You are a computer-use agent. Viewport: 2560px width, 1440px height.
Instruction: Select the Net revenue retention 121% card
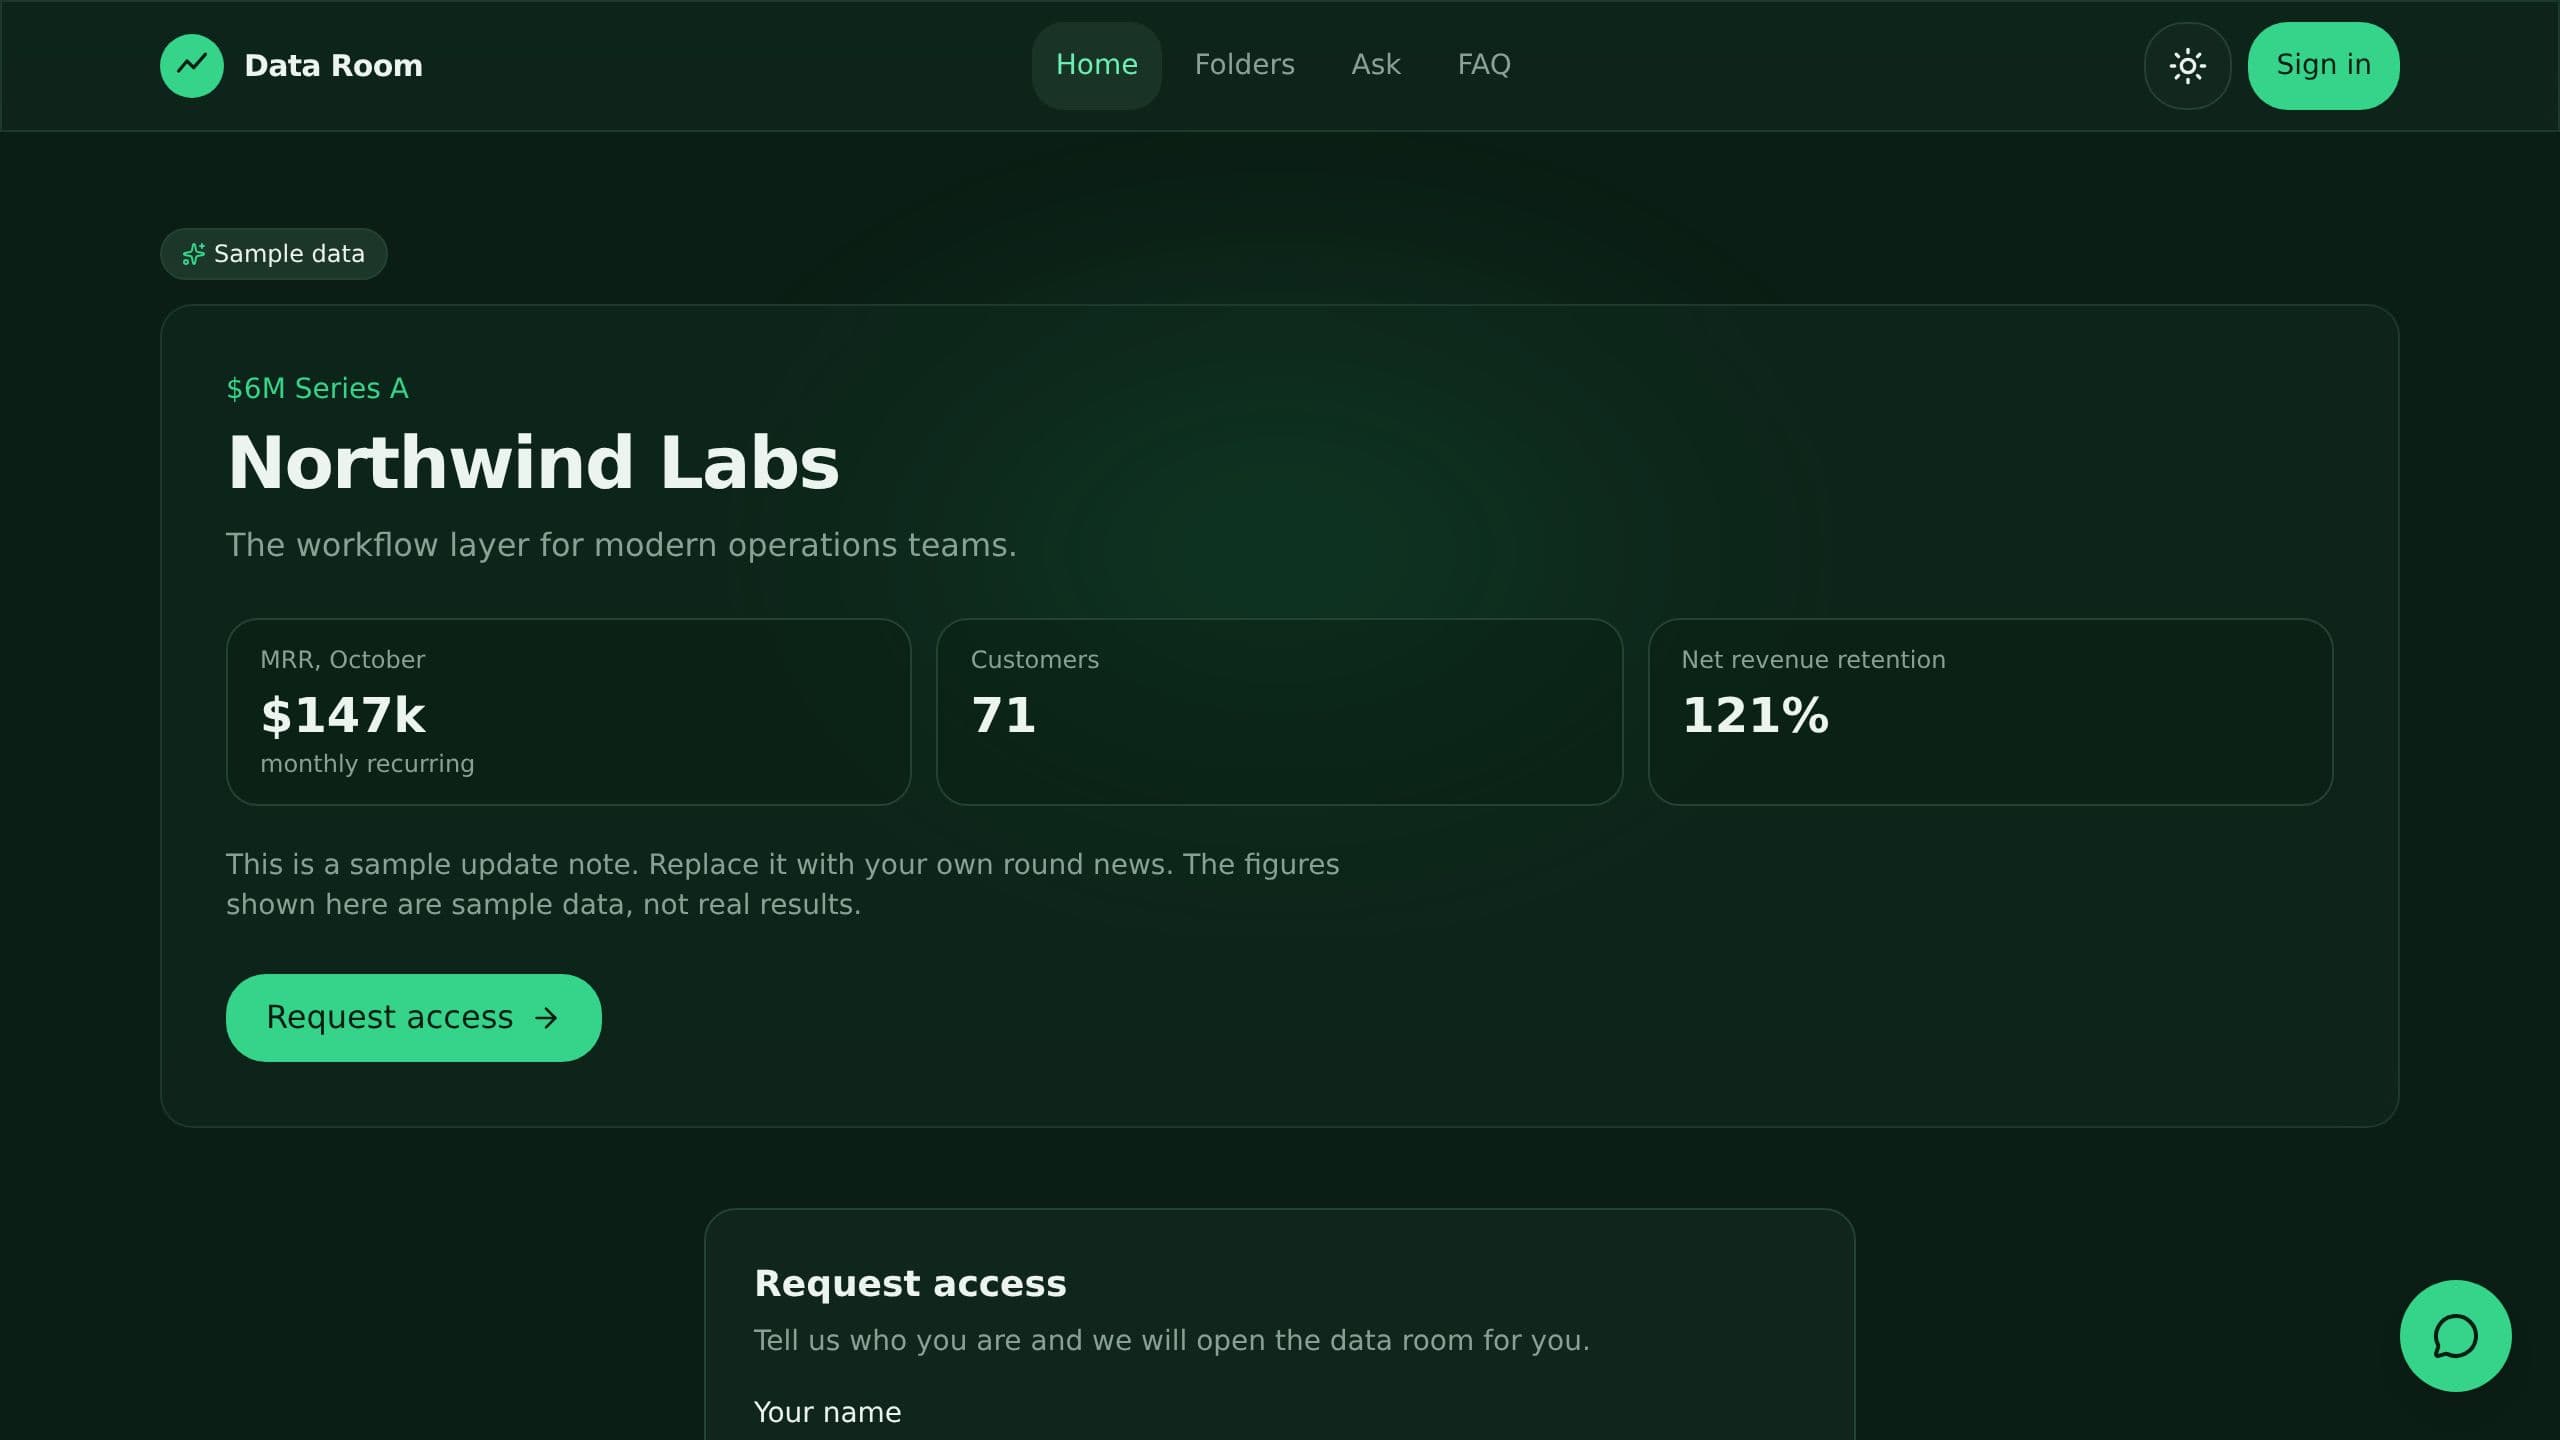pos(1990,712)
